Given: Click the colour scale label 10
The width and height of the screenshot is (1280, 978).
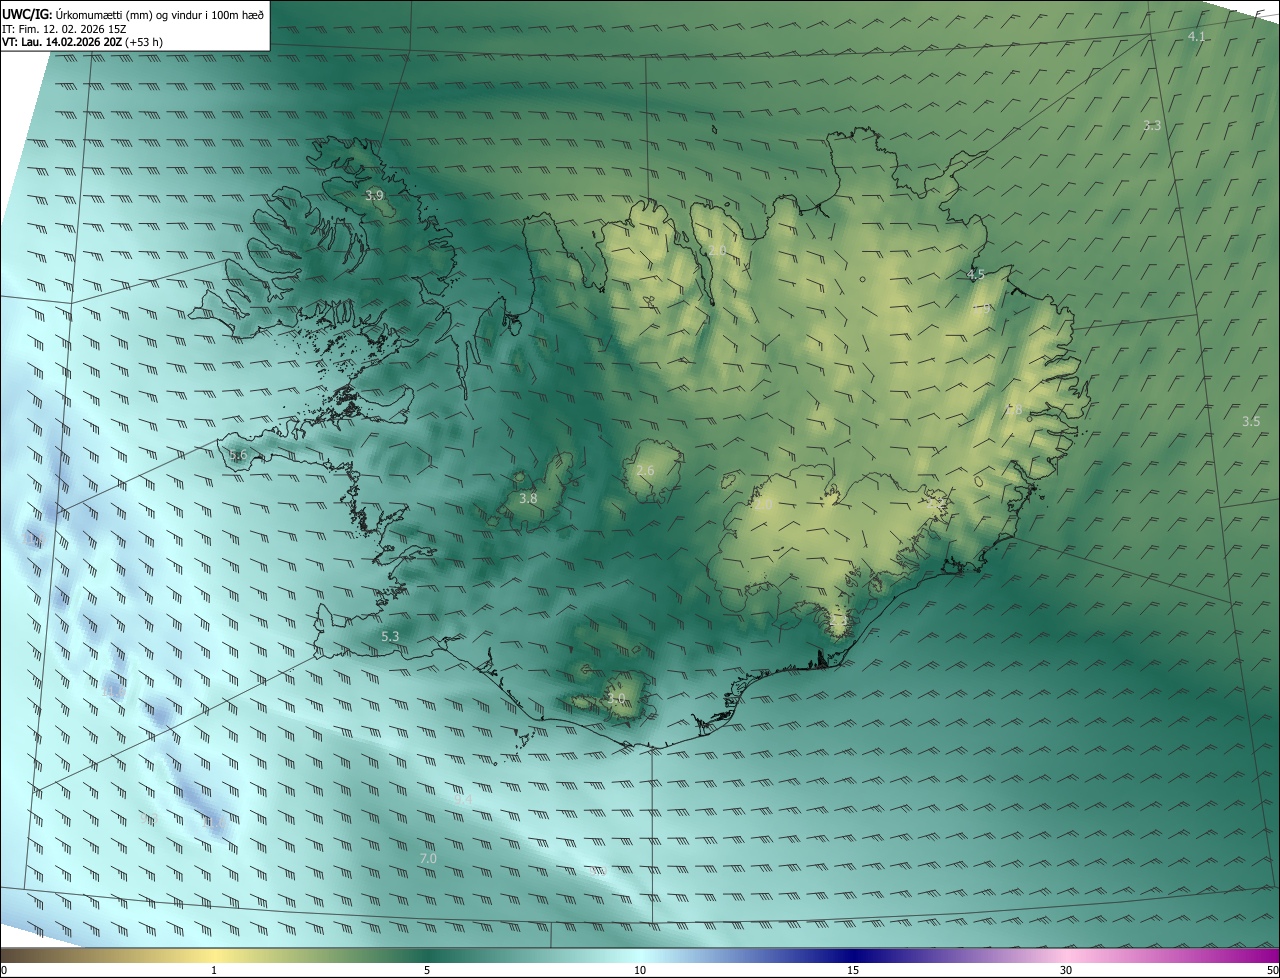Looking at the screenshot, I should (x=640, y=970).
